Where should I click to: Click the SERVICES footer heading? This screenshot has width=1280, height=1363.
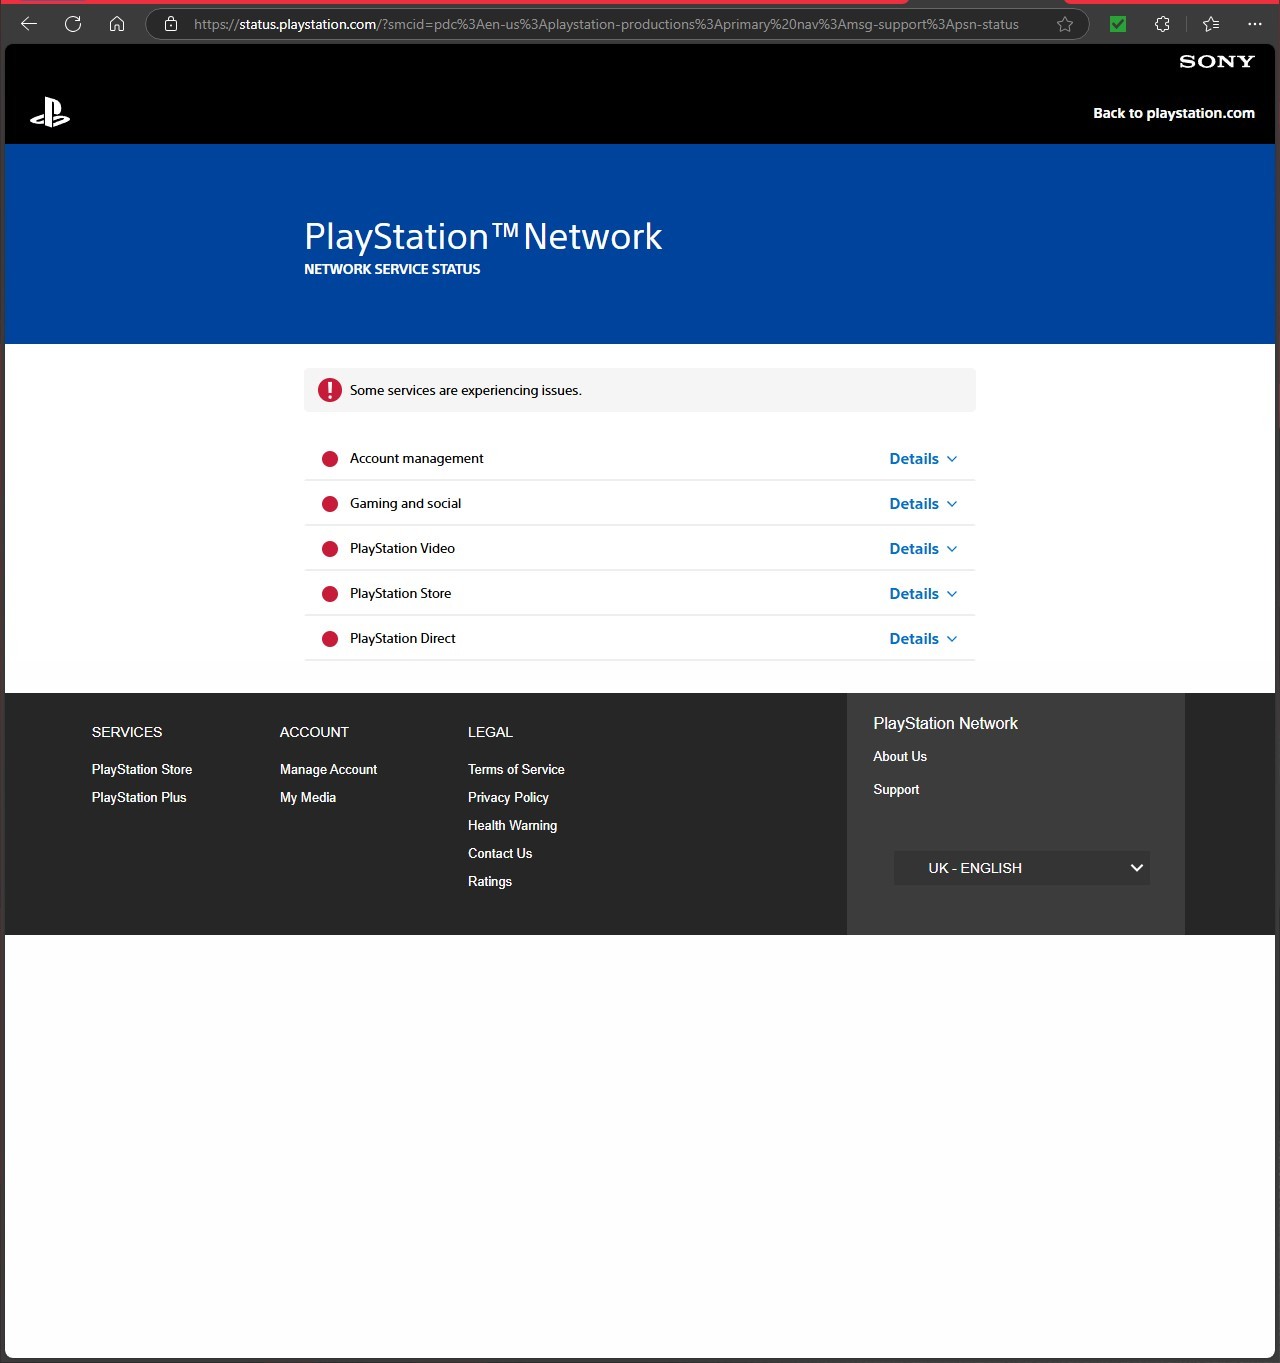coord(127,732)
